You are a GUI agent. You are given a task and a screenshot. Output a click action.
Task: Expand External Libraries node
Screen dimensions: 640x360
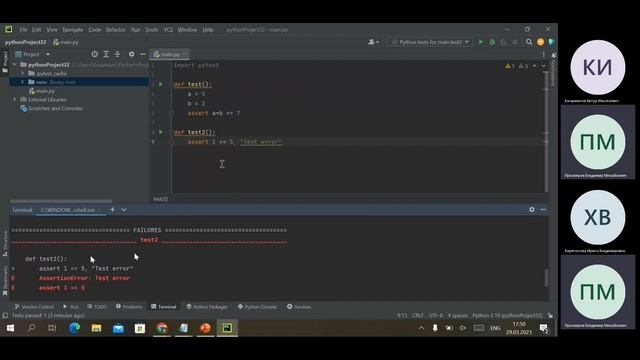[x=15, y=100]
